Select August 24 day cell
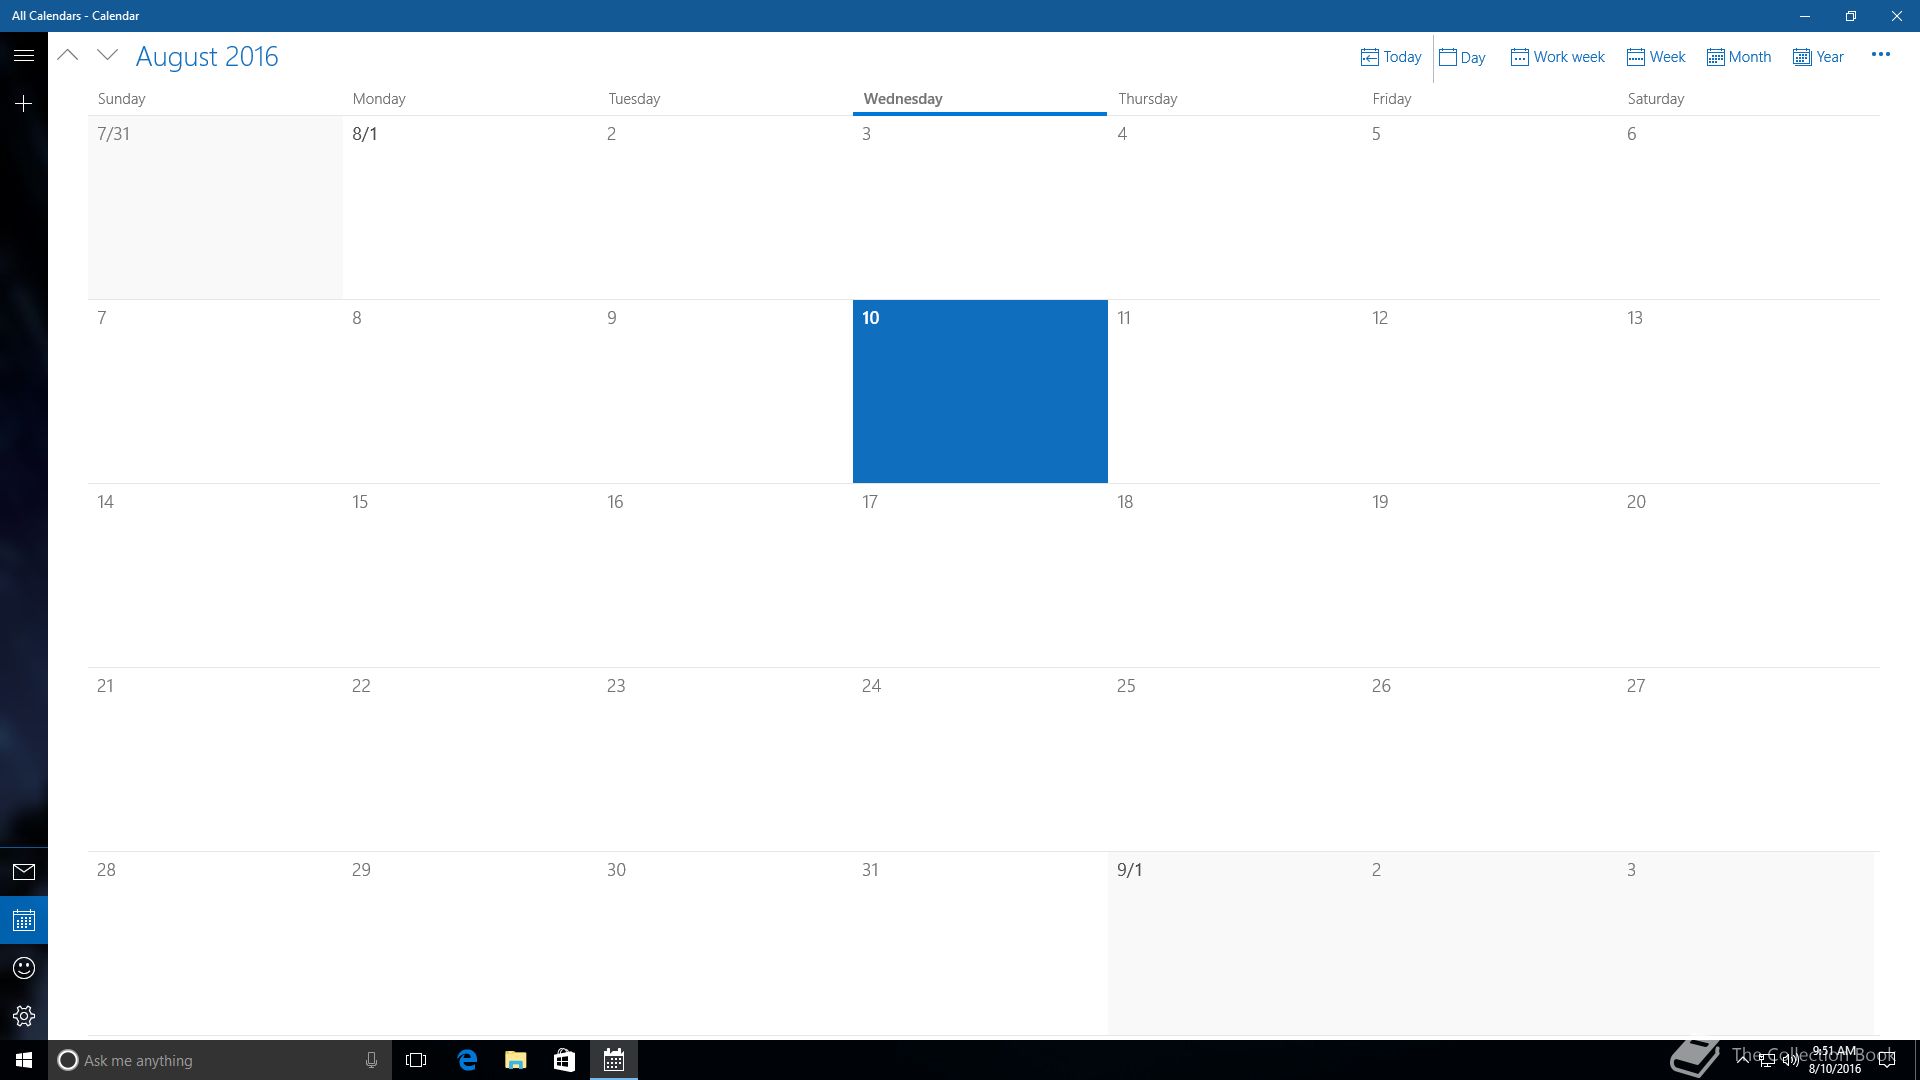 point(980,759)
